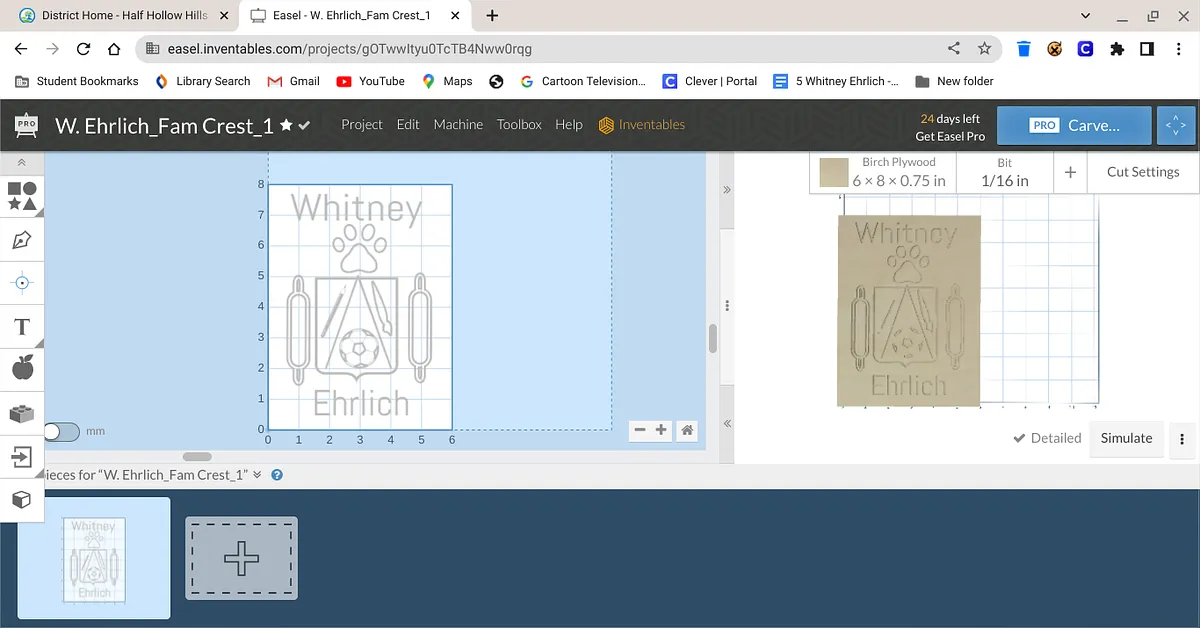1200x628 pixels.
Task: Click the paw print shape on canvas
Action: (x=358, y=247)
